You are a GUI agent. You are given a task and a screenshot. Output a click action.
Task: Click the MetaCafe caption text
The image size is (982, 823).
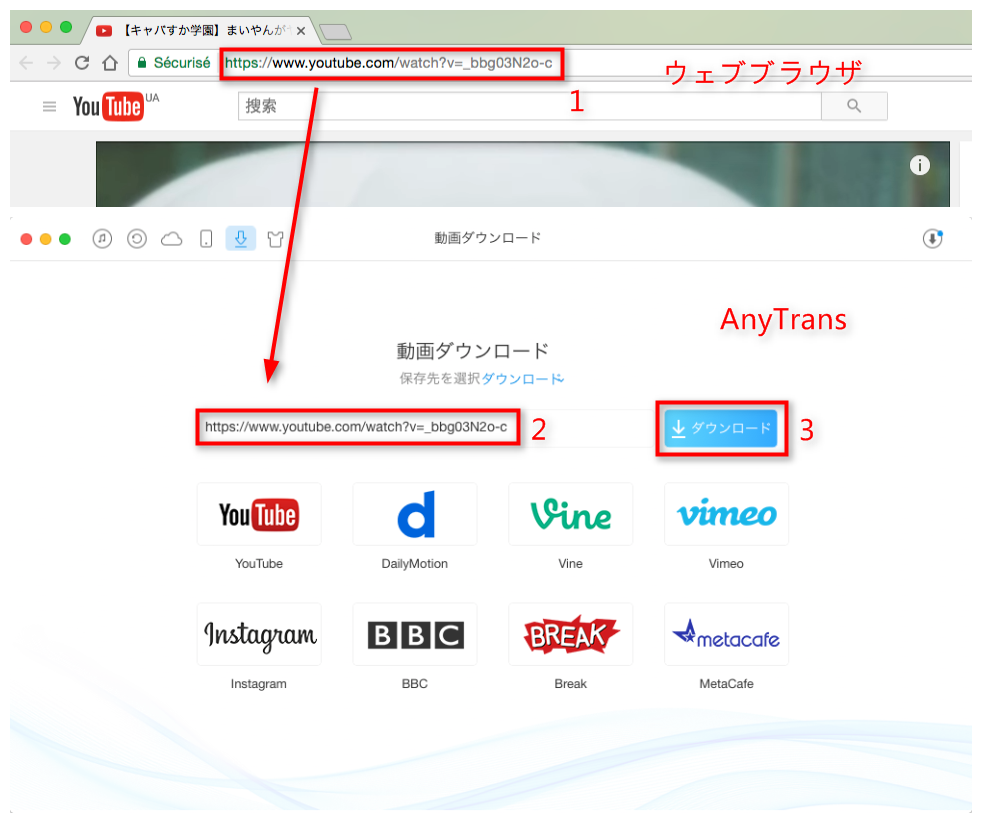point(726,684)
